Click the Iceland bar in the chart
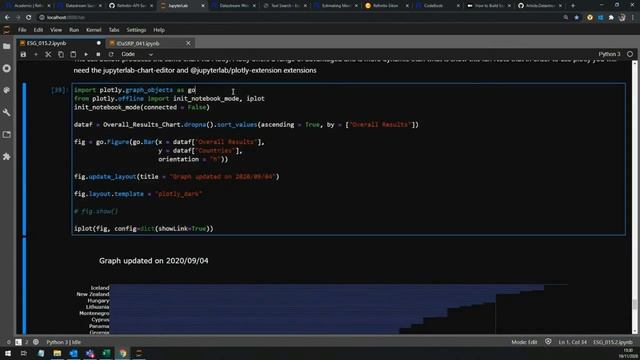The height and width of the screenshot is (360, 640). [327, 288]
